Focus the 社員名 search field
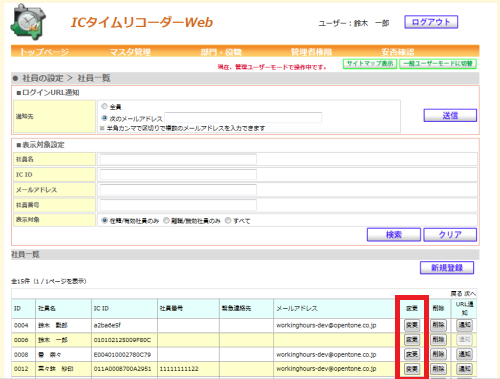Image resolution: width=500 pixels, height=379 pixels. click(x=178, y=159)
